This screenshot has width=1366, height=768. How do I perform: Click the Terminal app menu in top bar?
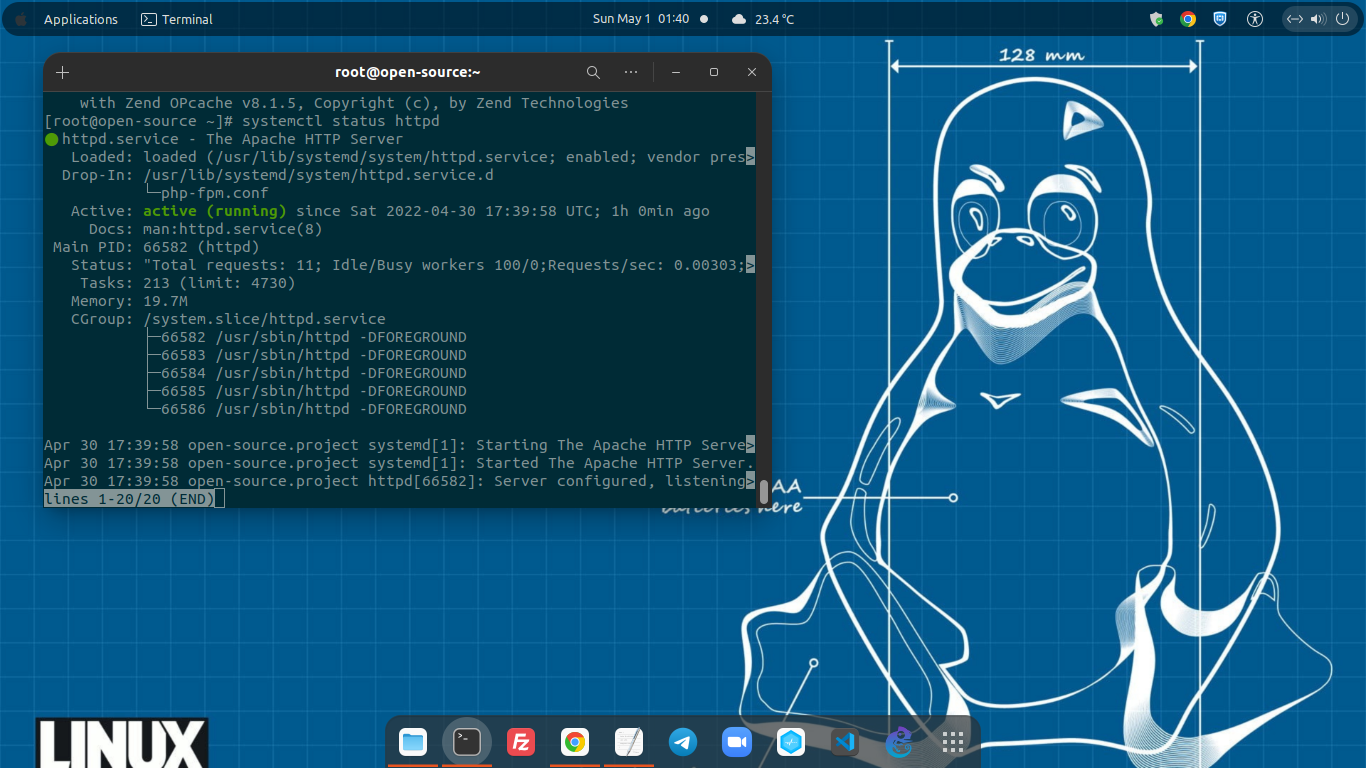pos(176,19)
